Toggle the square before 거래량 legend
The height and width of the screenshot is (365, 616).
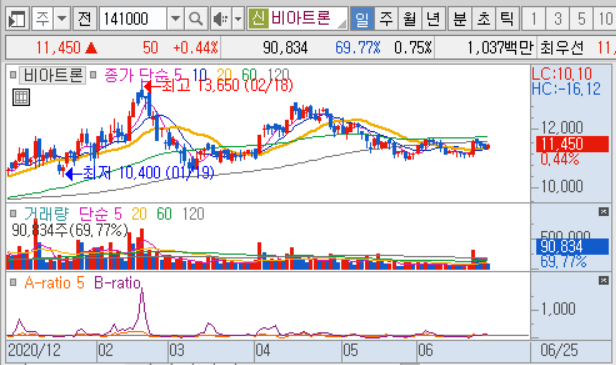point(13,213)
